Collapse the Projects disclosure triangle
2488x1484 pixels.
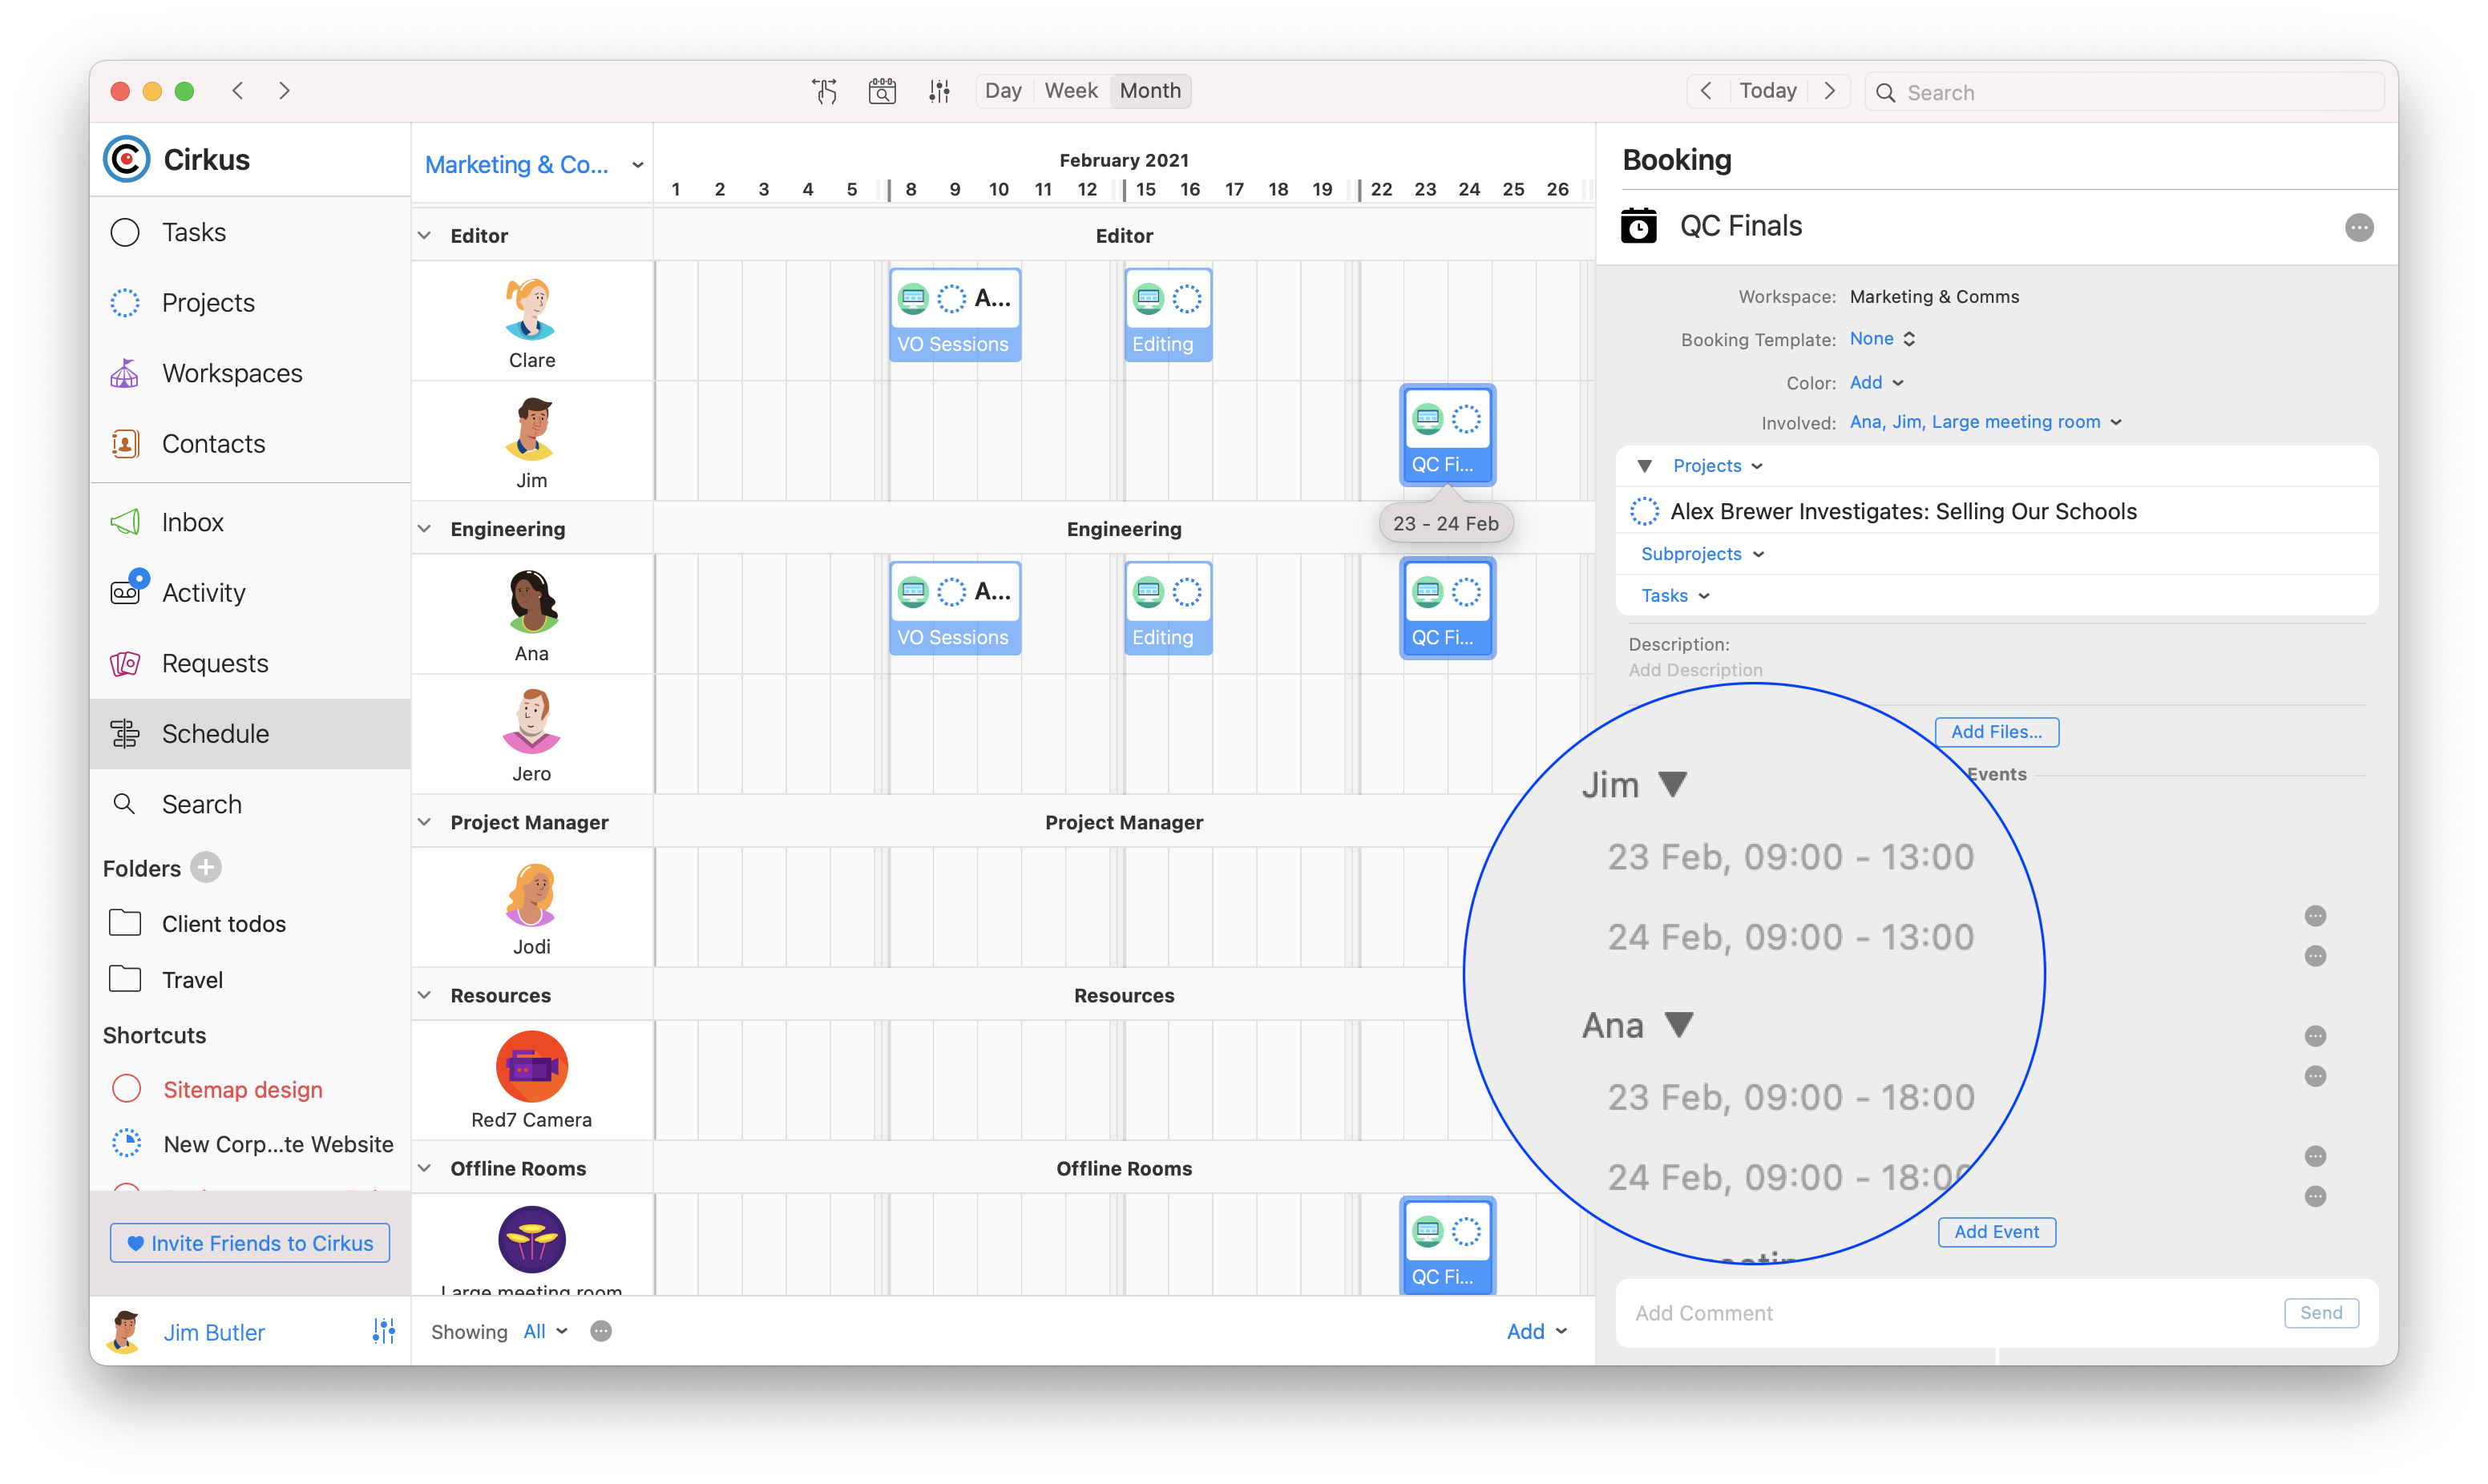click(1645, 466)
